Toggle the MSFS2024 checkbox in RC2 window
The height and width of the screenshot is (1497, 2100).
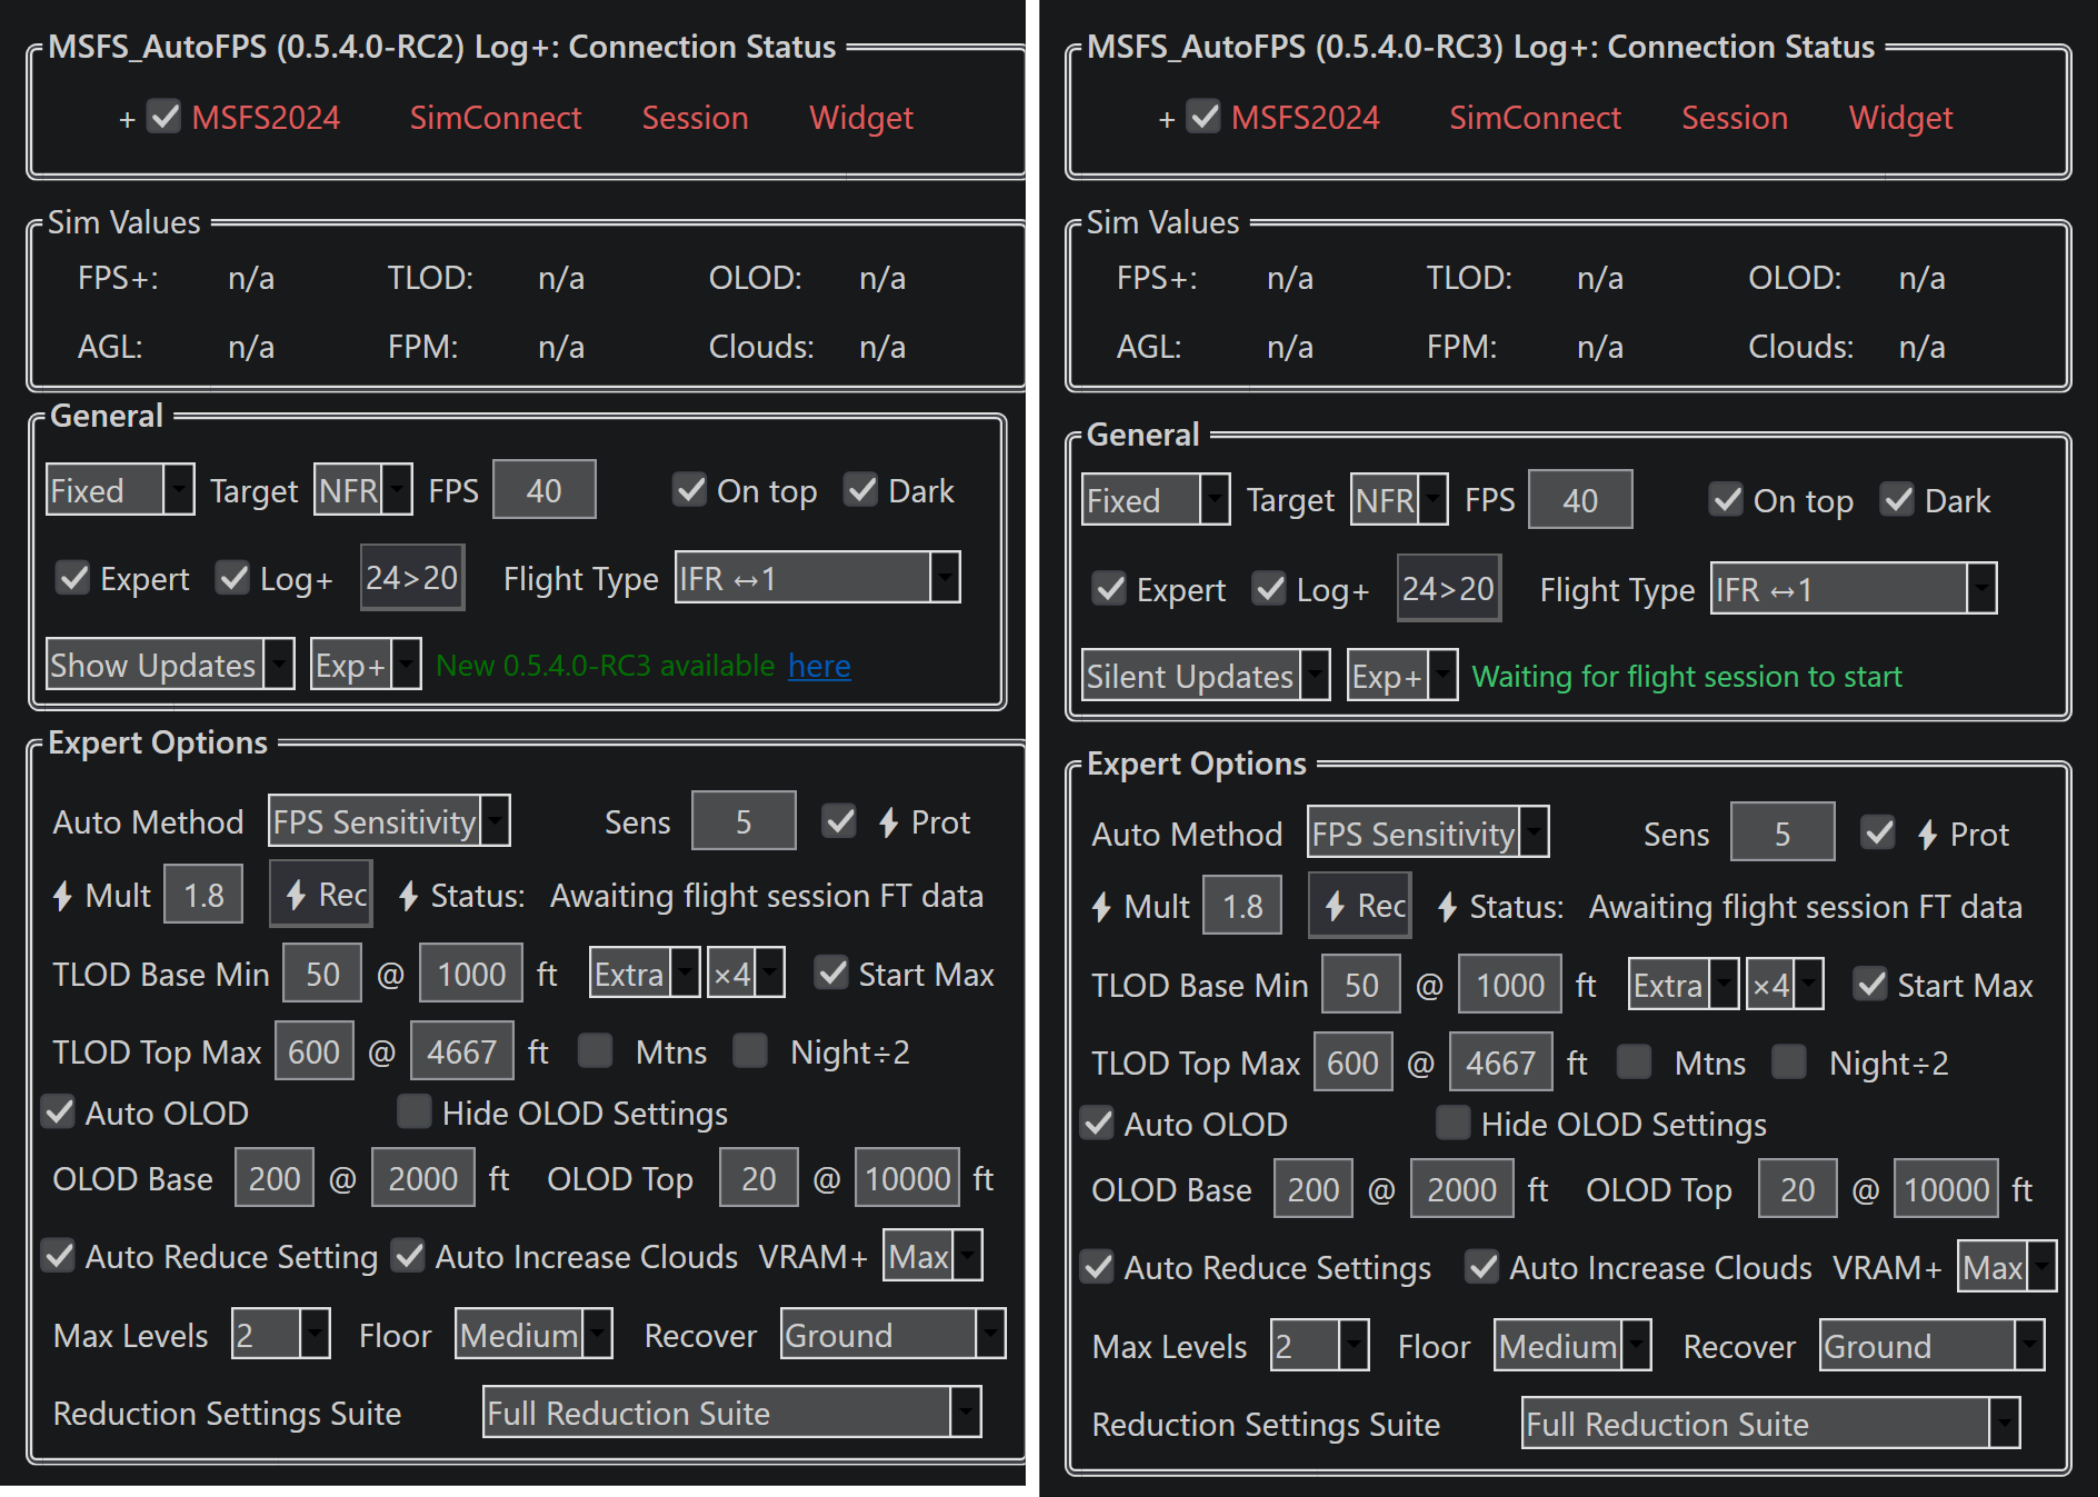[165, 117]
